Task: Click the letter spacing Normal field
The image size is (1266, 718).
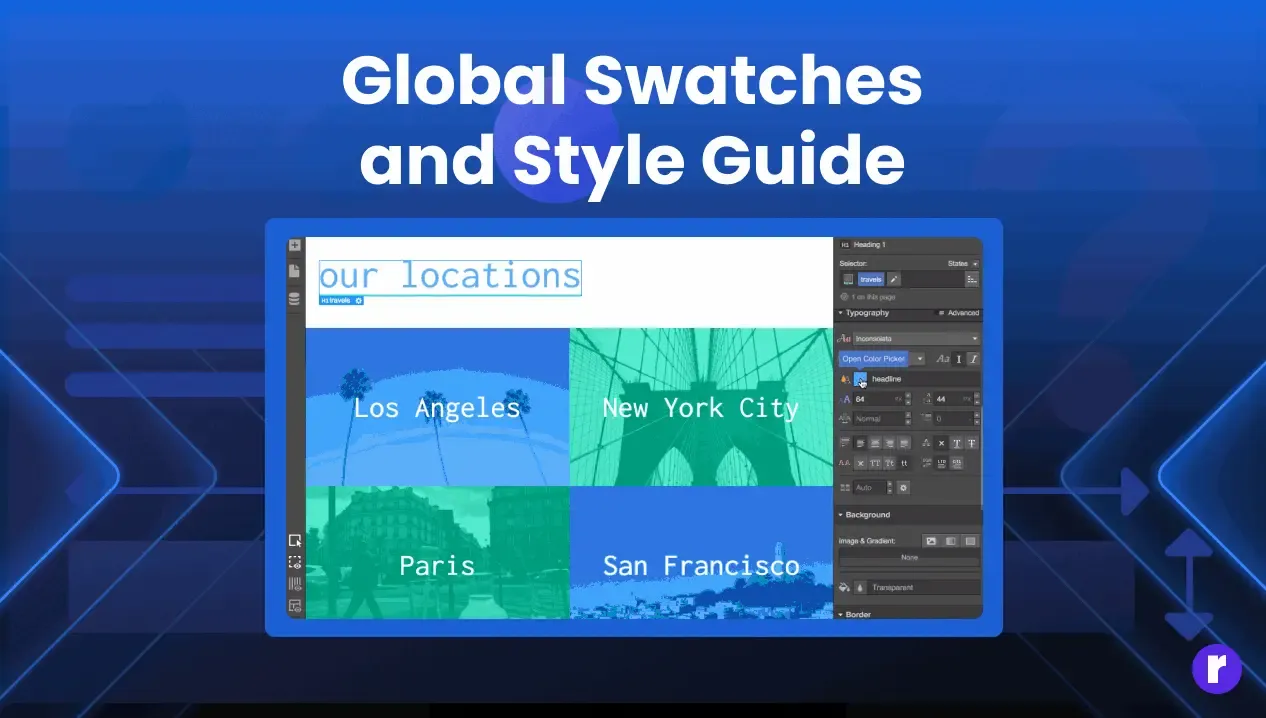Action: point(878,418)
